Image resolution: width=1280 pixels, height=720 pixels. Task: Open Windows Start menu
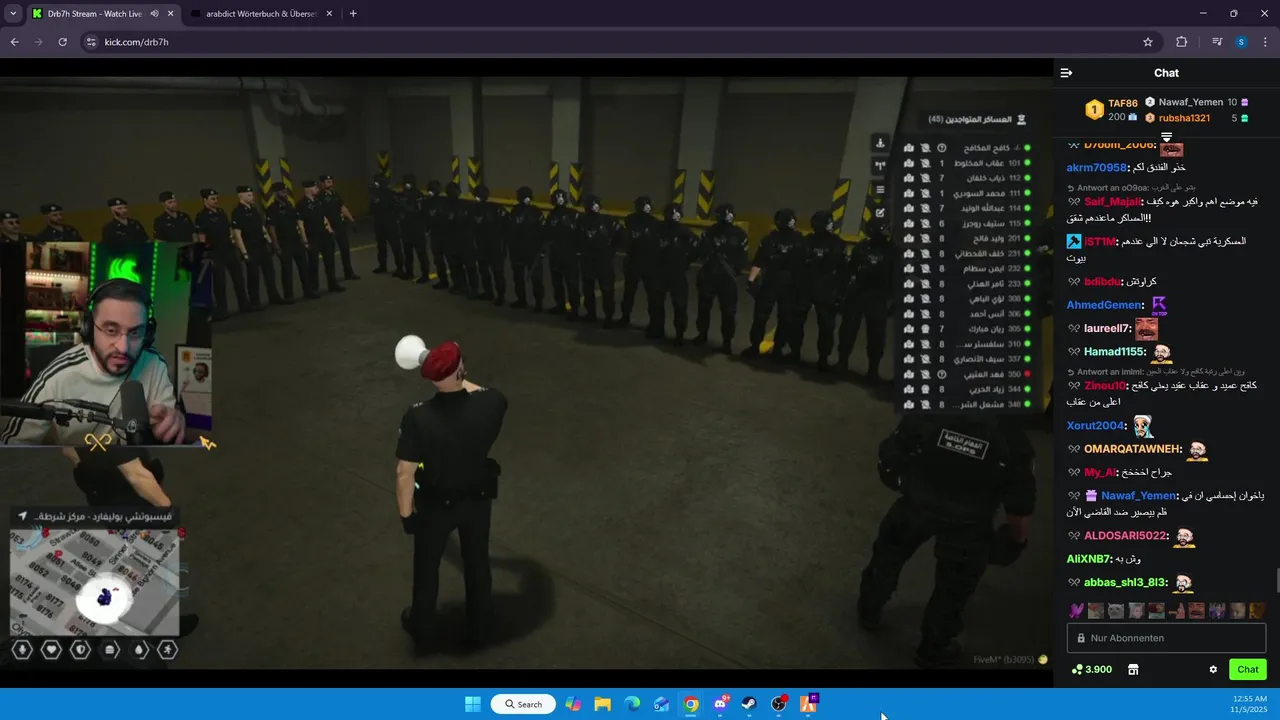pos(472,704)
